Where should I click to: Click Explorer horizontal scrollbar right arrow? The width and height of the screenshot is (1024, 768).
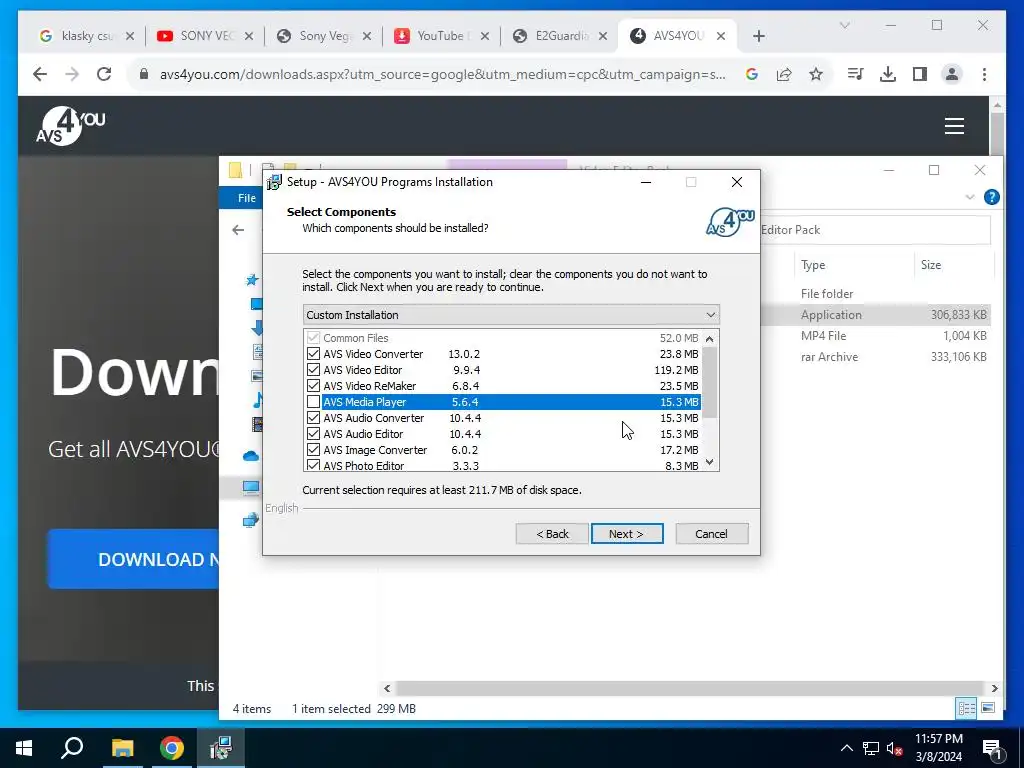[x=994, y=688]
